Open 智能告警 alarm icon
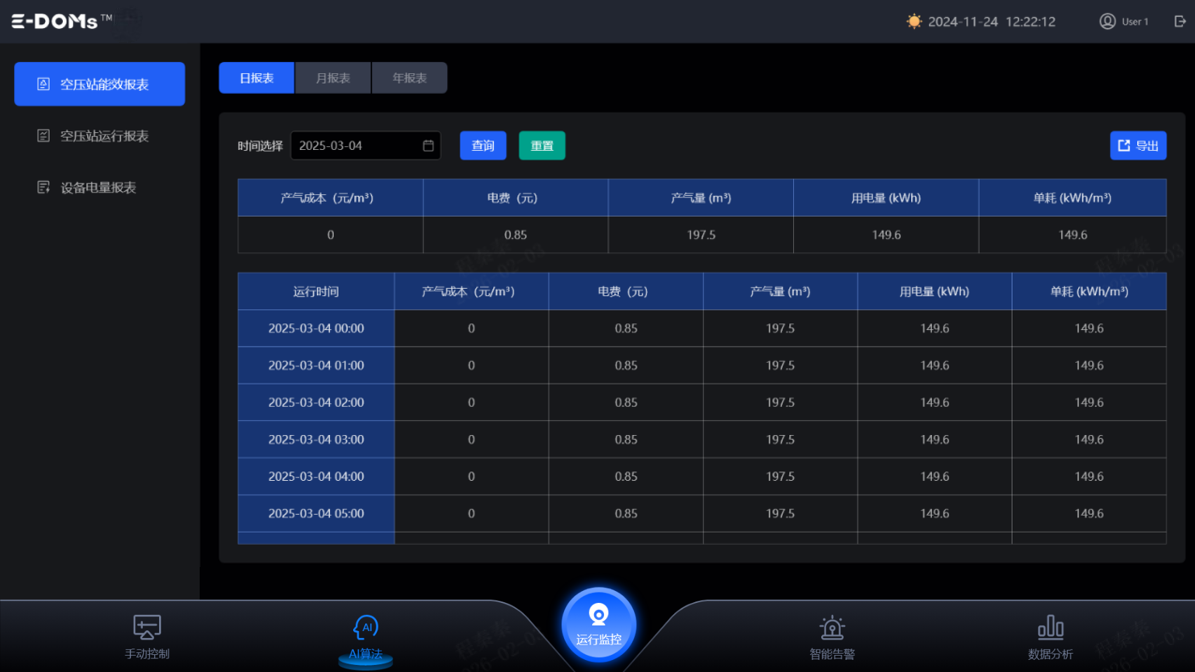 (832, 628)
